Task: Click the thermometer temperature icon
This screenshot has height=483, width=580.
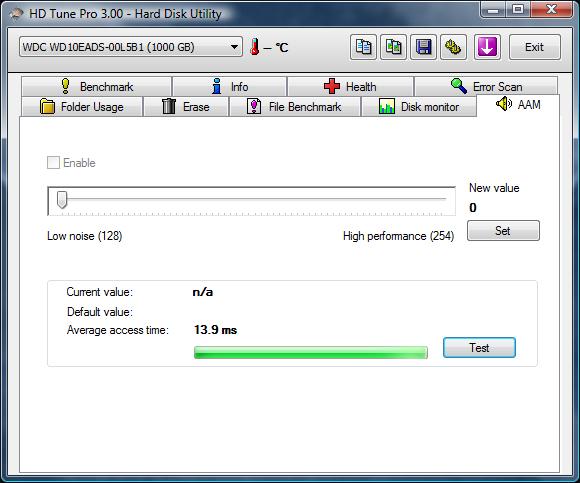Action: [254, 47]
